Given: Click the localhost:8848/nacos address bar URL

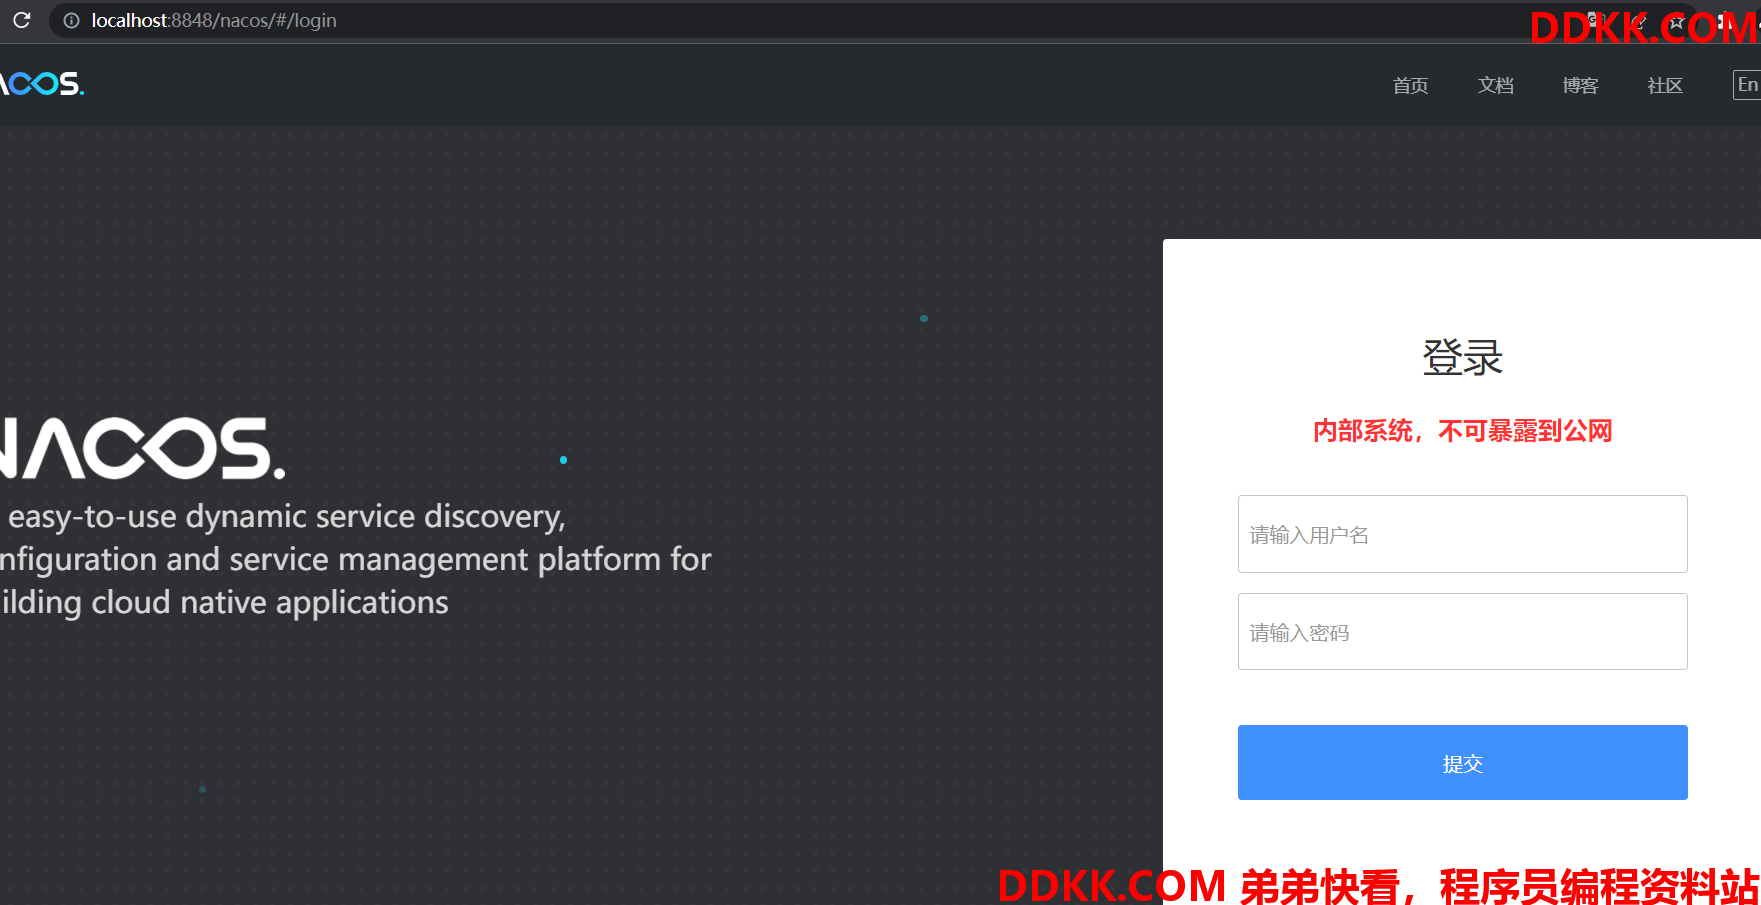Looking at the screenshot, I should (x=214, y=20).
